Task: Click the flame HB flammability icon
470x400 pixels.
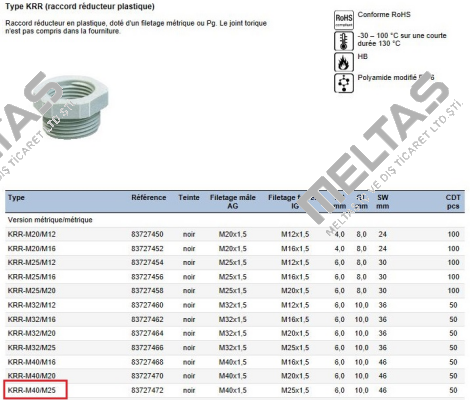Action: tap(344, 62)
